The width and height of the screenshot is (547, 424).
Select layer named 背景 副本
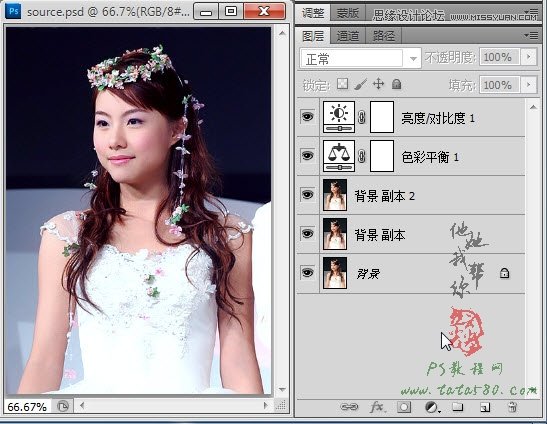[x=380, y=235]
